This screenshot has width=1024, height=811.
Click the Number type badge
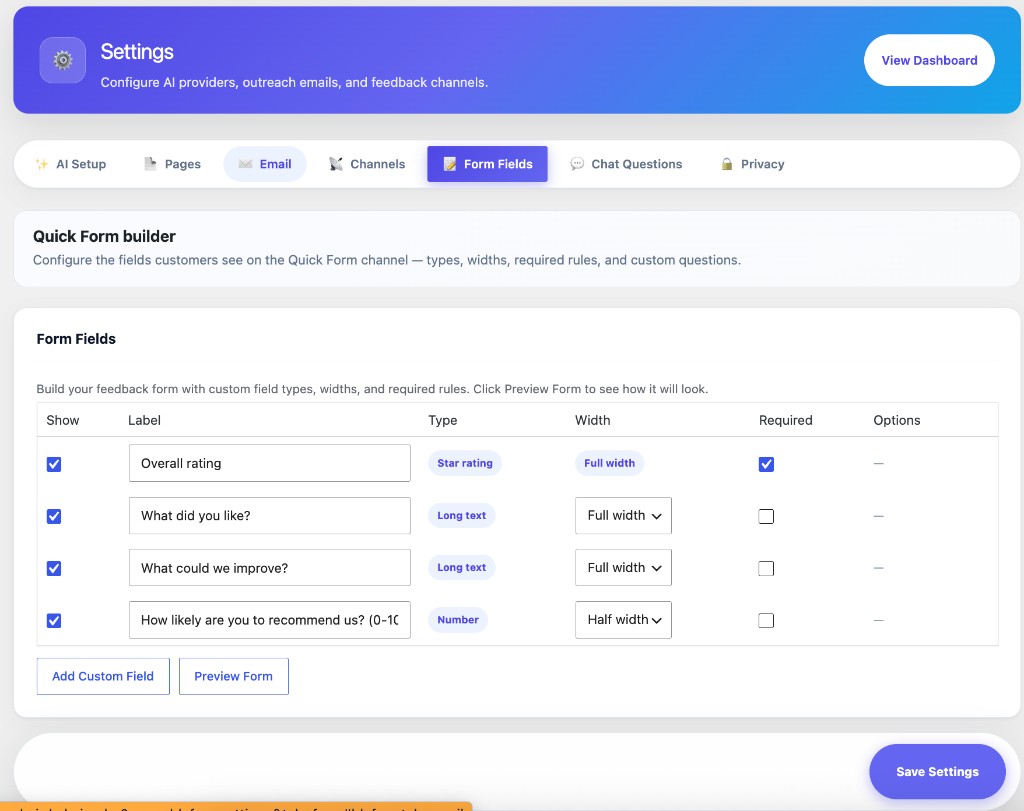tap(458, 620)
